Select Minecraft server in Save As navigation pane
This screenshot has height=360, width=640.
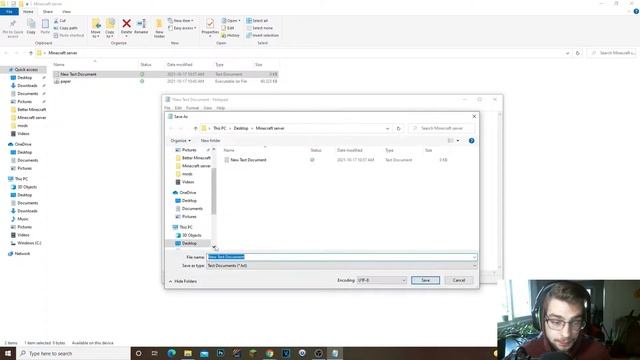(x=196, y=166)
